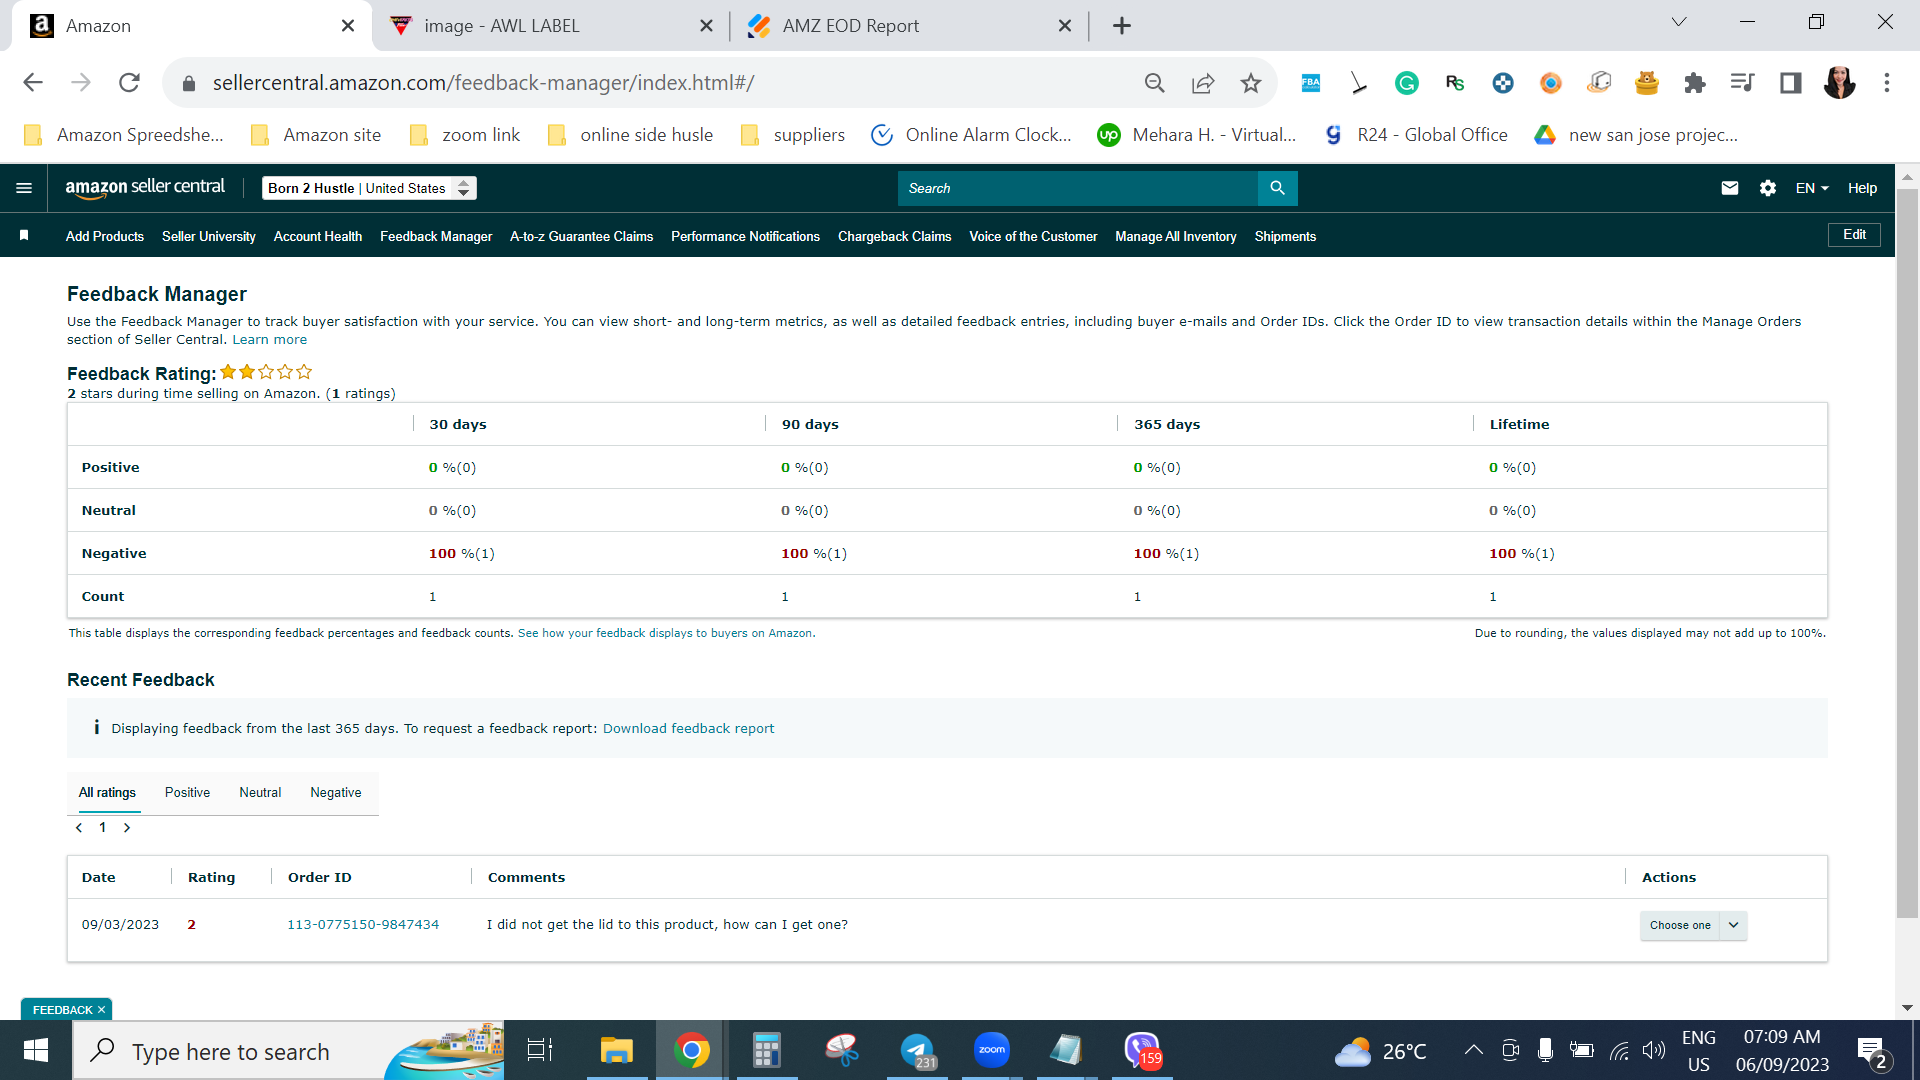This screenshot has height=1080, width=1920.
Task: Click the Amazon Seller Central logo
Action: coord(145,188)
